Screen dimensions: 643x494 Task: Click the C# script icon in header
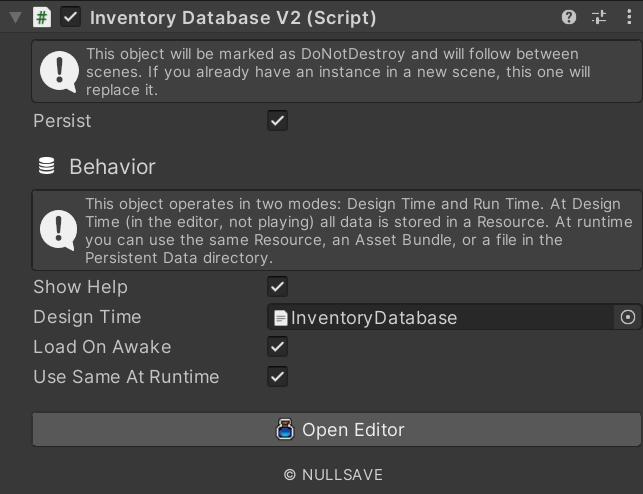[42, 17]
